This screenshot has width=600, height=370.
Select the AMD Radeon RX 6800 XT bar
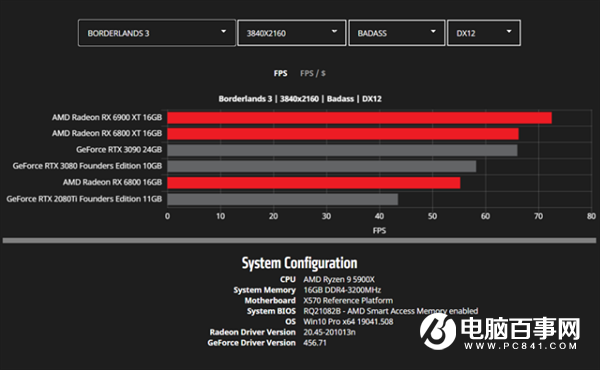tap(343, 134)
